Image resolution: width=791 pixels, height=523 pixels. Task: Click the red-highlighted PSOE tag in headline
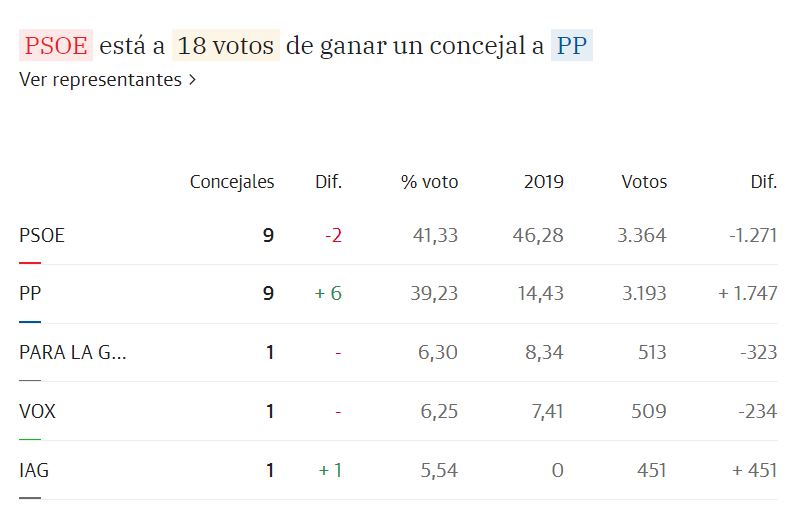pyautogui.click(x=56, y=46)
